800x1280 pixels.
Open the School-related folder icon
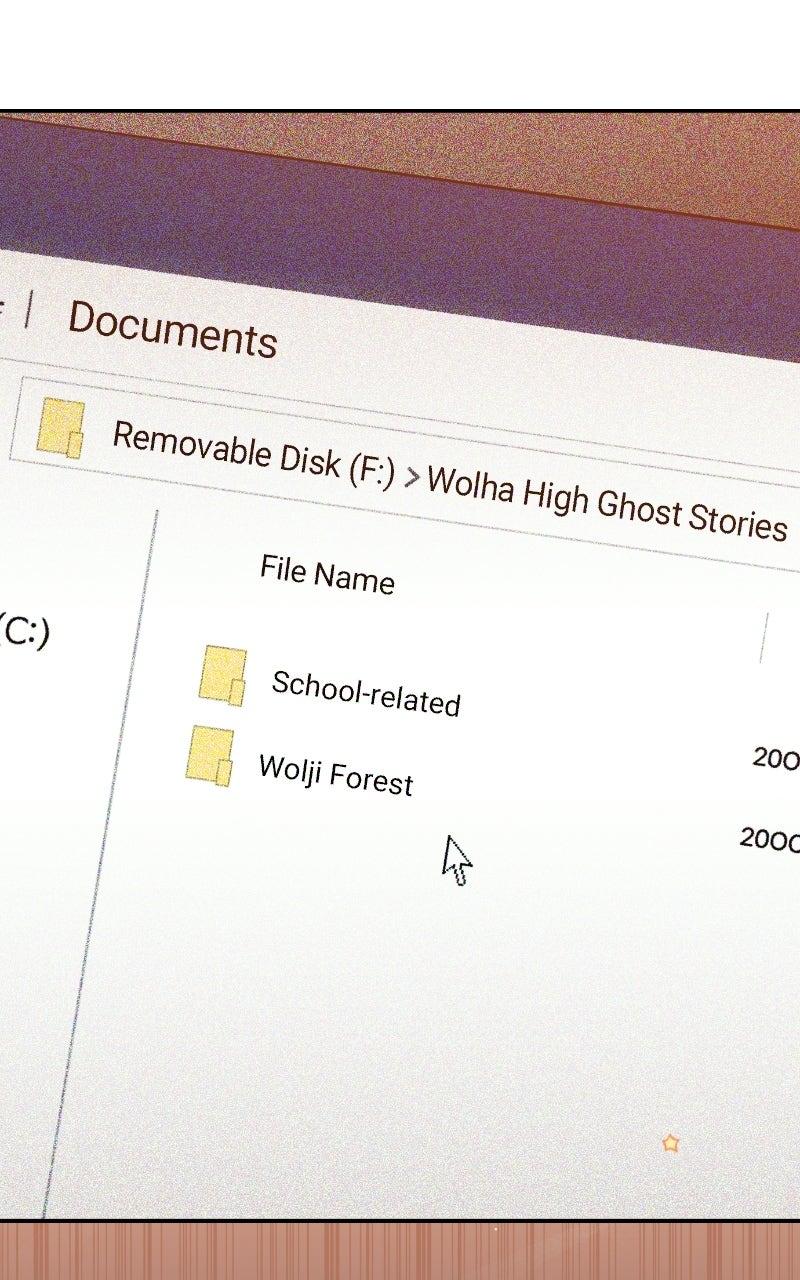pos(222,676)
